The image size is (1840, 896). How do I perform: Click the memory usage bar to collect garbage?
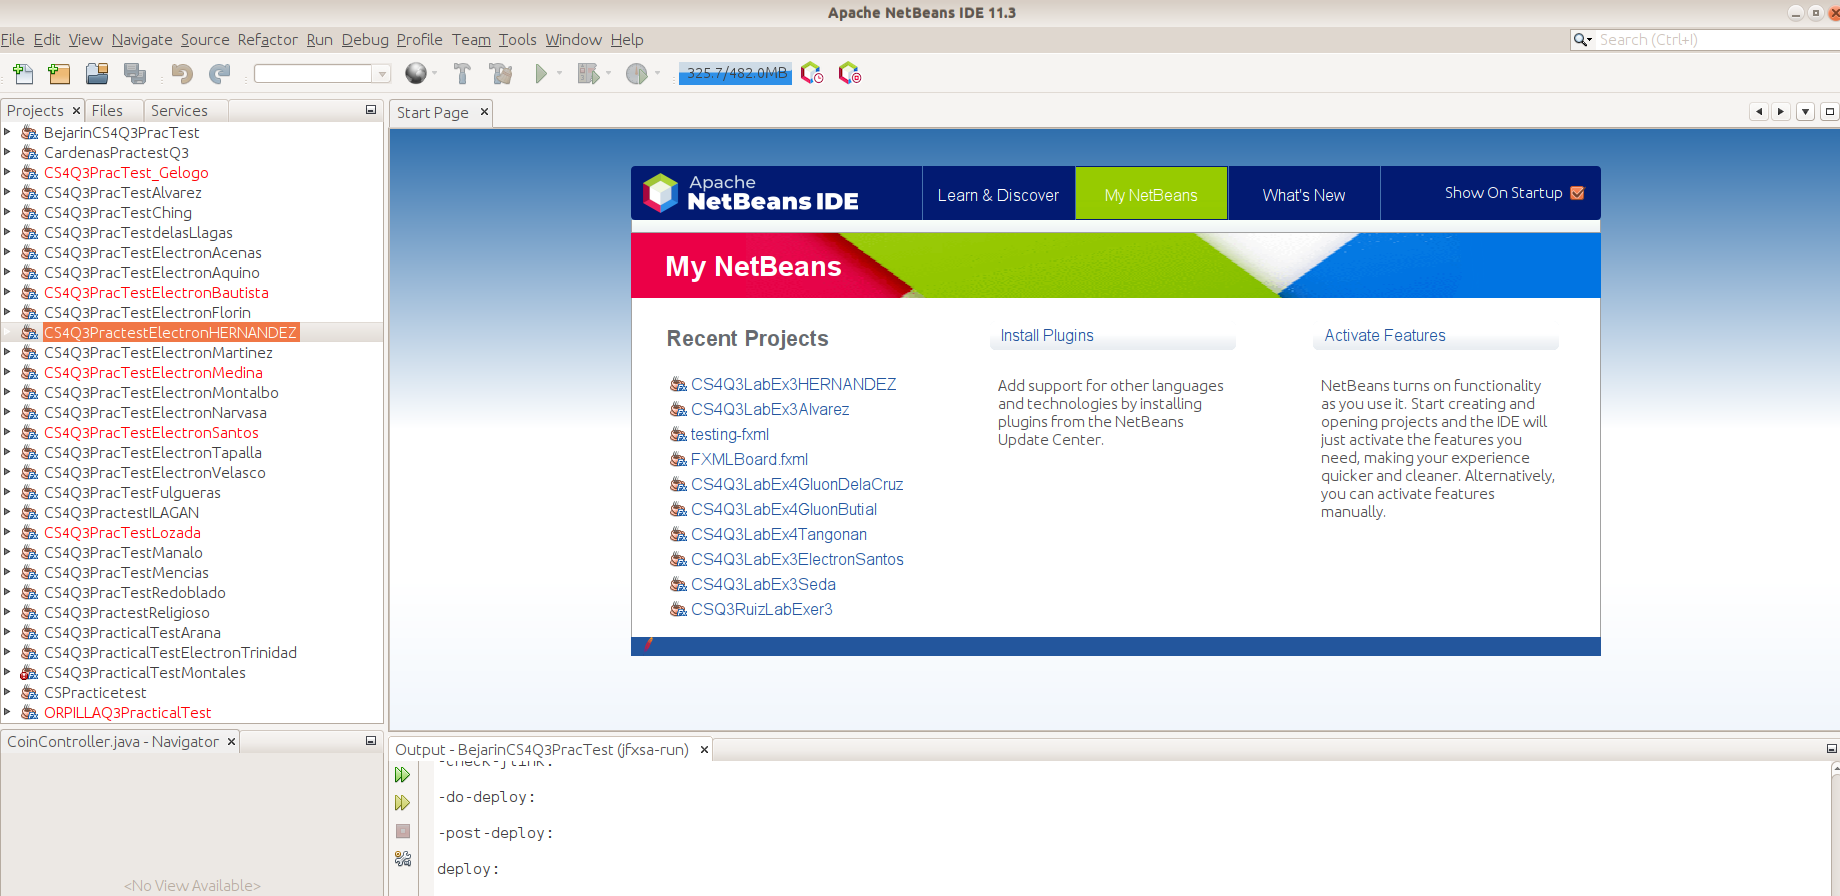(735, 73)
